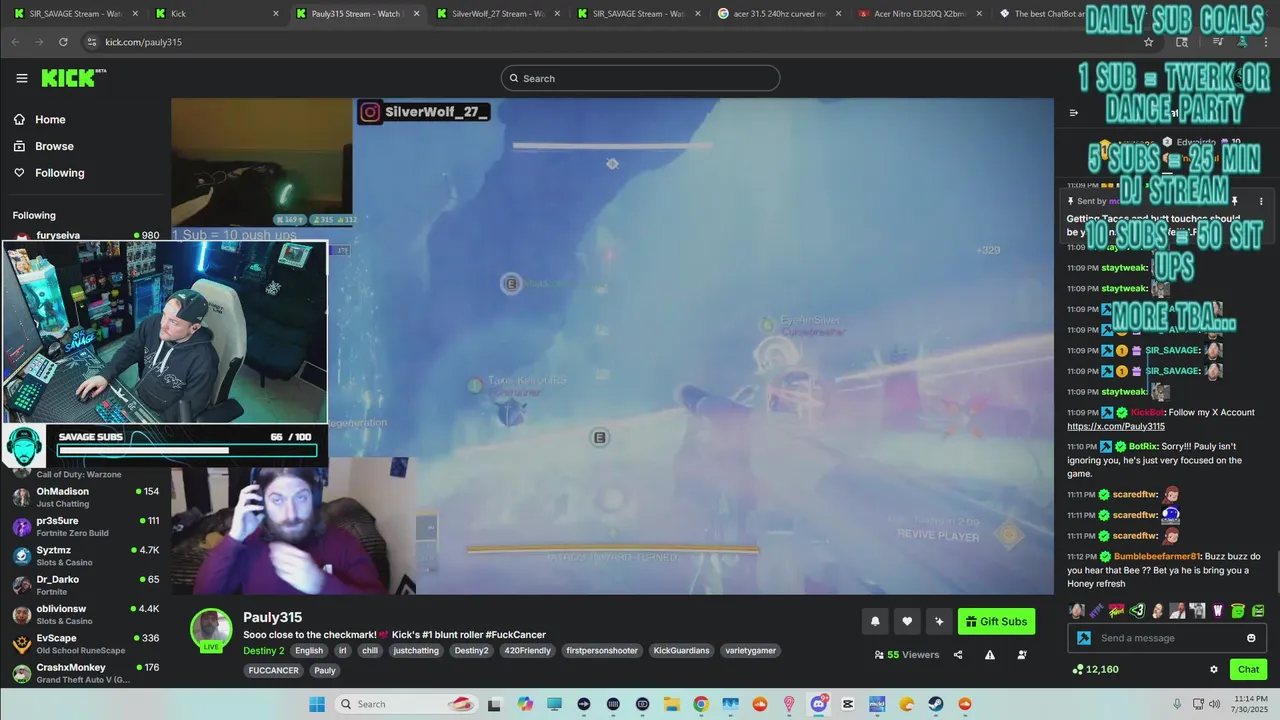Open furyseiva channel from Following list

(x=85, y=236)
